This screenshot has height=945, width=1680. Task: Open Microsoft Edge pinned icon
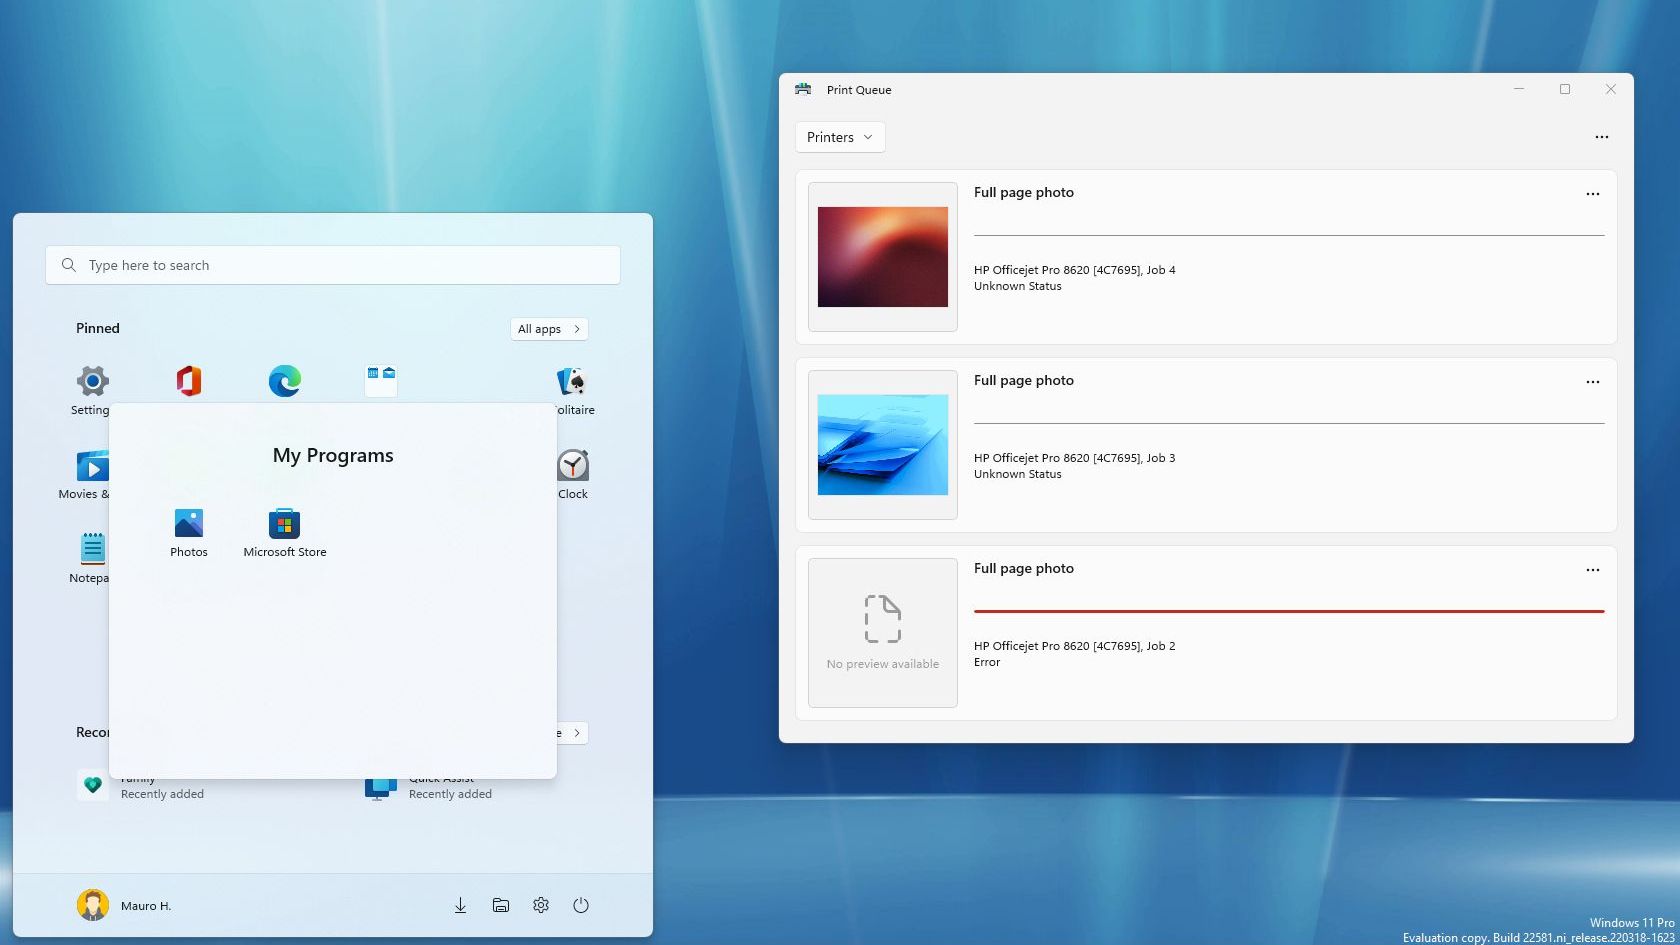[285, 381]
